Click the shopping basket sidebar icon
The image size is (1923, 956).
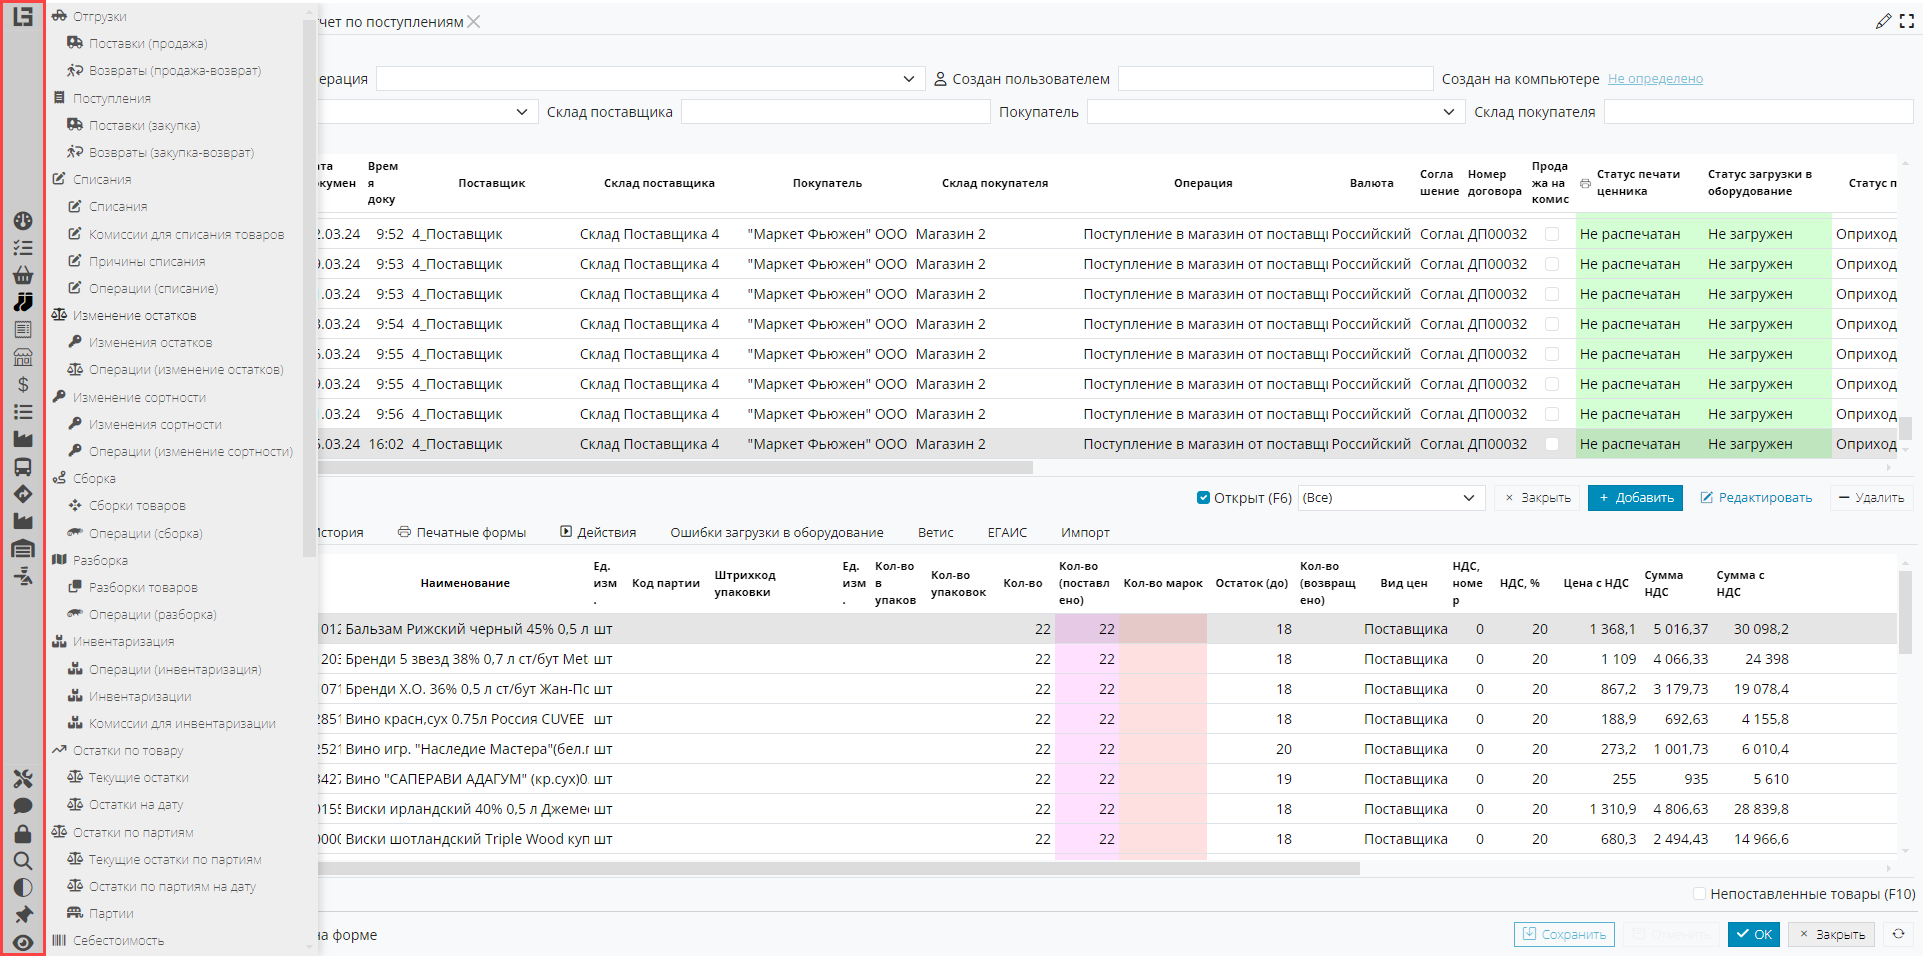[x=22, y=275]
